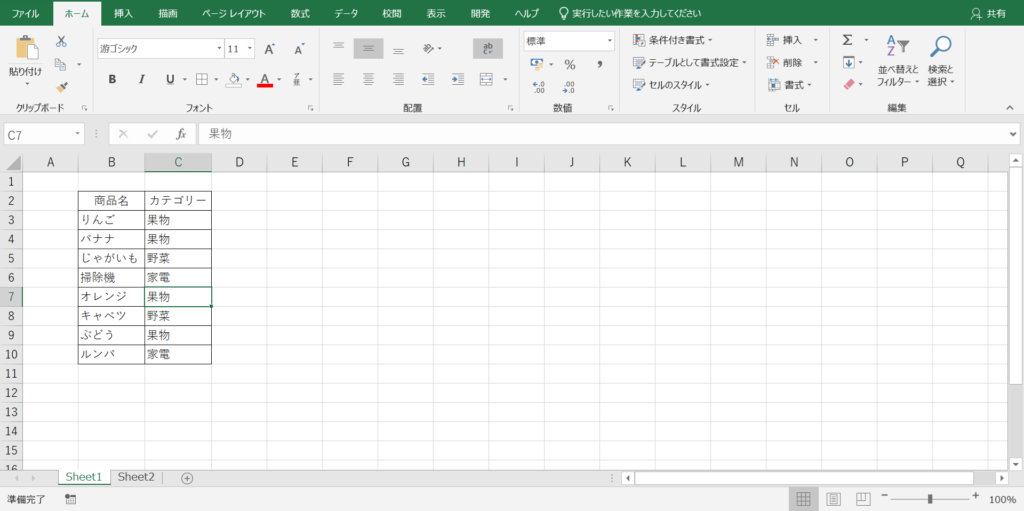The height and width of the screenshot is (511, 1024).
Task: Click AutoSum sigma icon
Action: click(x=847, y=41)
